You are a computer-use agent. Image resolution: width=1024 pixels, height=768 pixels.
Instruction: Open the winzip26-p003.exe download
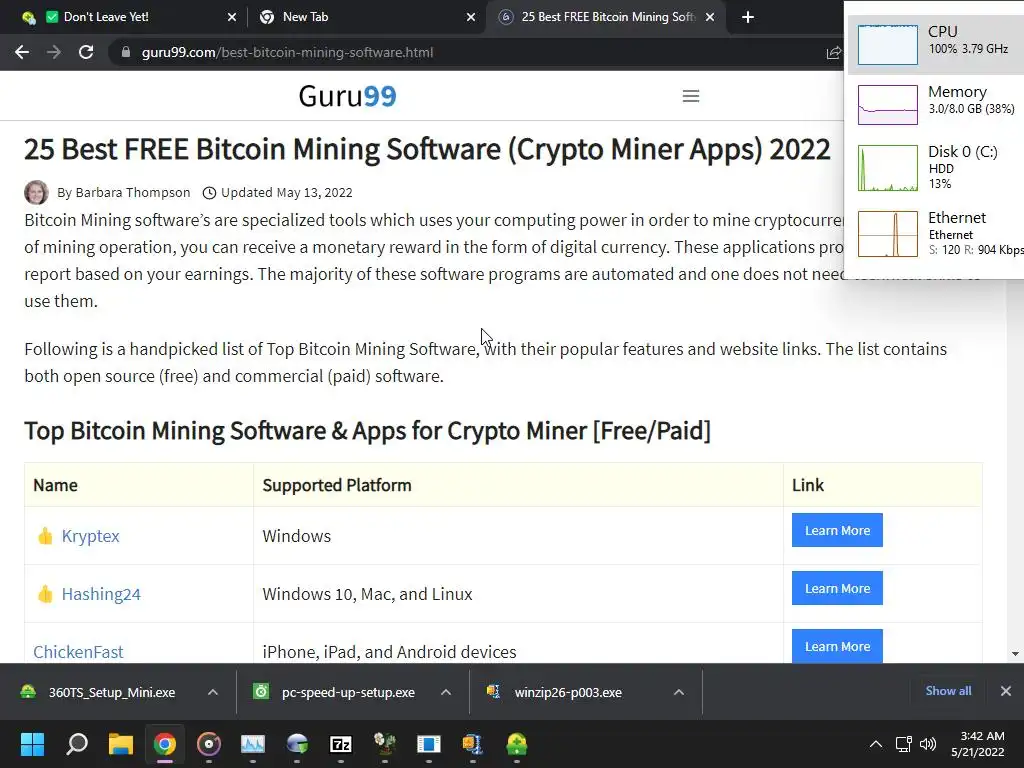coord(568,692)
